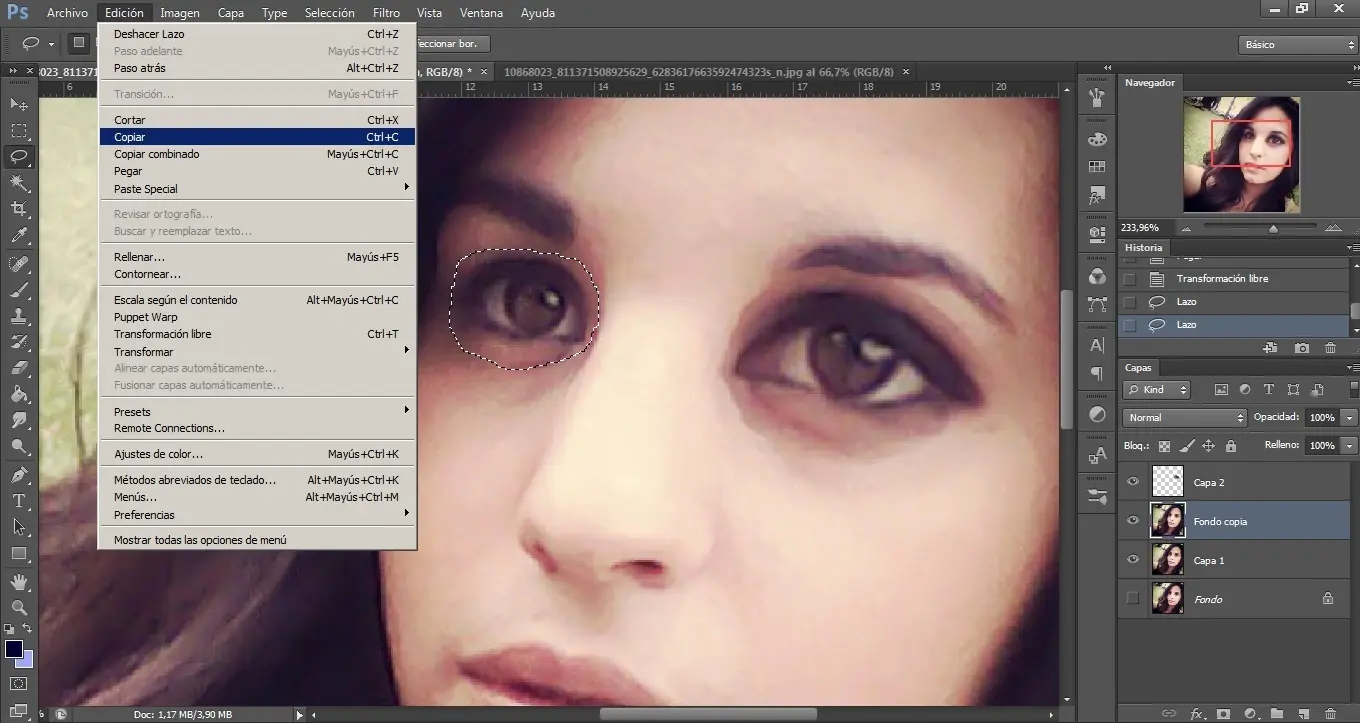Create new snapshot in Historia panel
Viewport: 1360px width, 723px height.
pyautogui.click(x=1302, y=348)
